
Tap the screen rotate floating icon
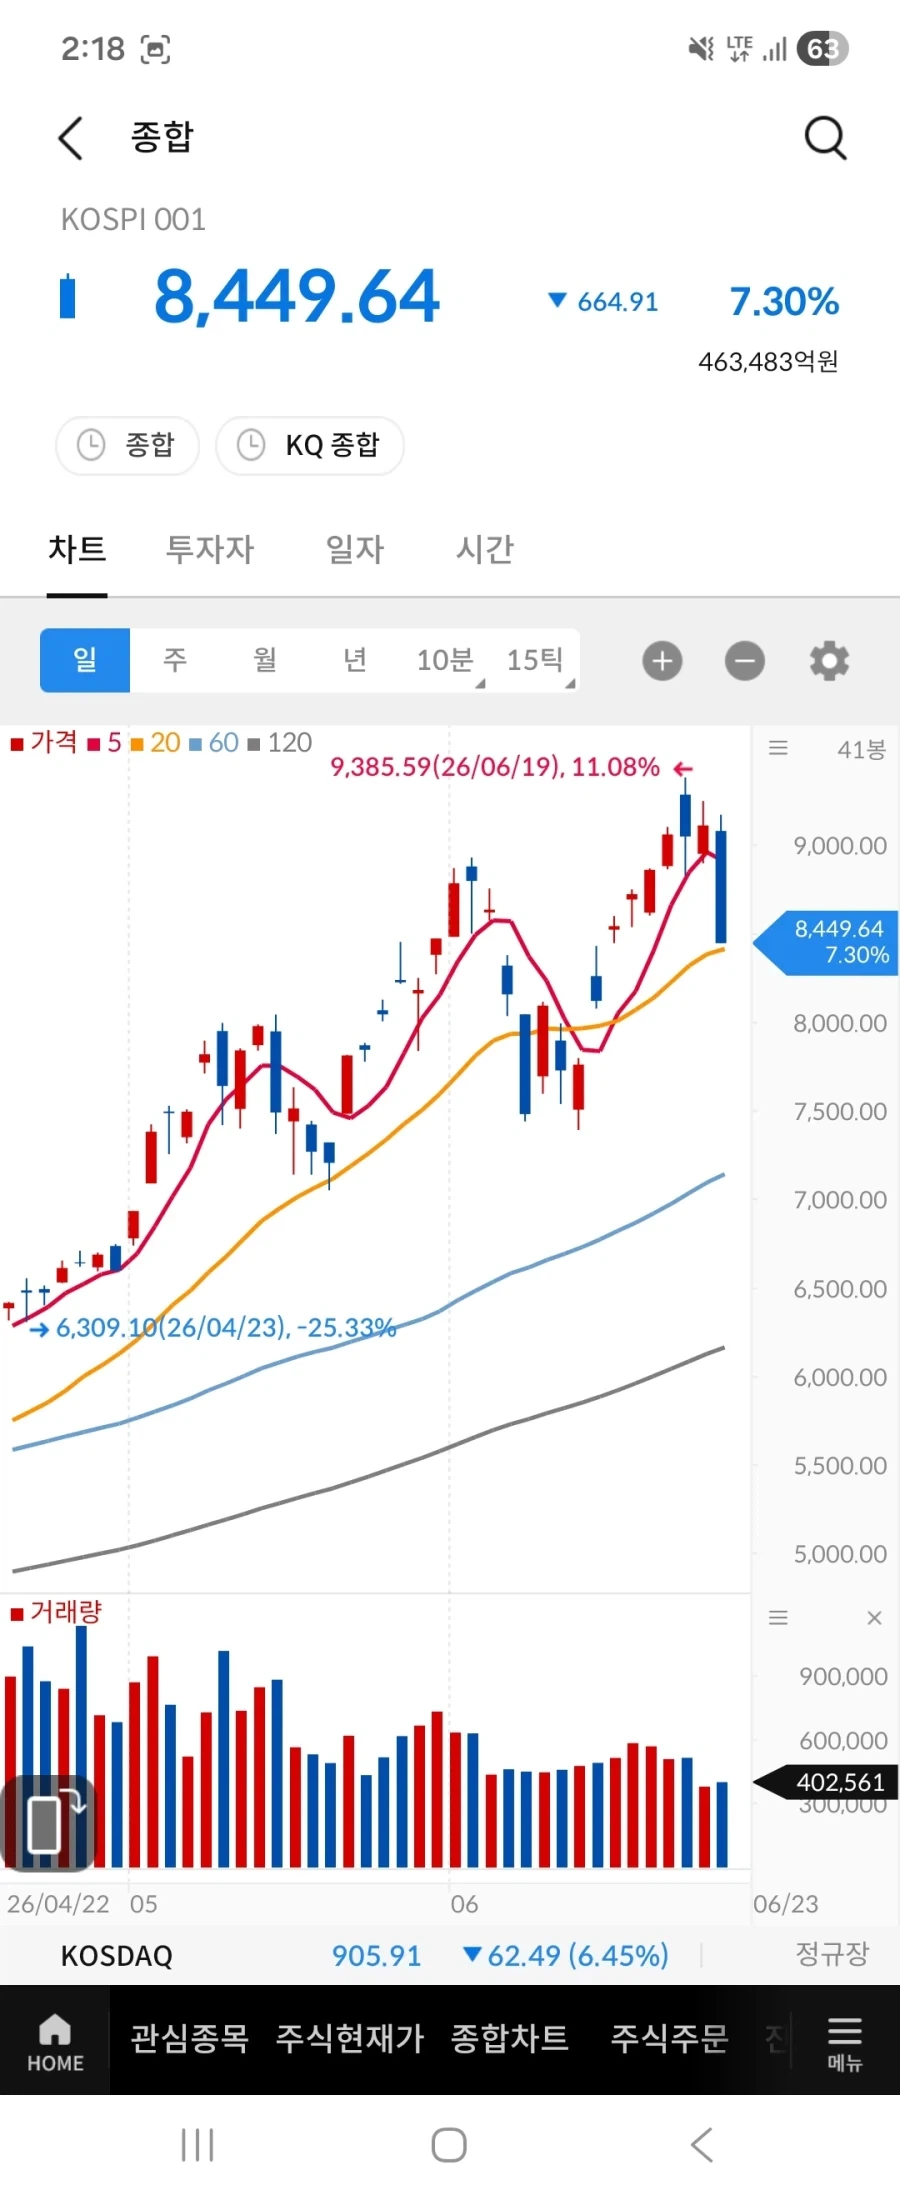pyautogui.click(x=48, y=1823)
